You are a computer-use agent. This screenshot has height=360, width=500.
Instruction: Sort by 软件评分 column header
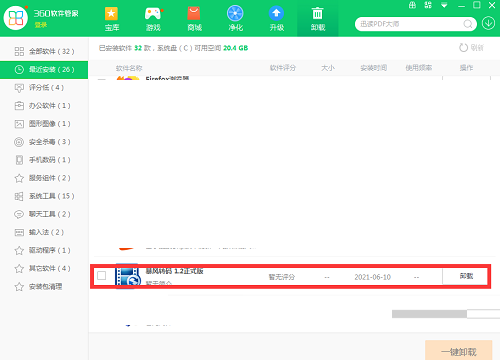point(283,68)
